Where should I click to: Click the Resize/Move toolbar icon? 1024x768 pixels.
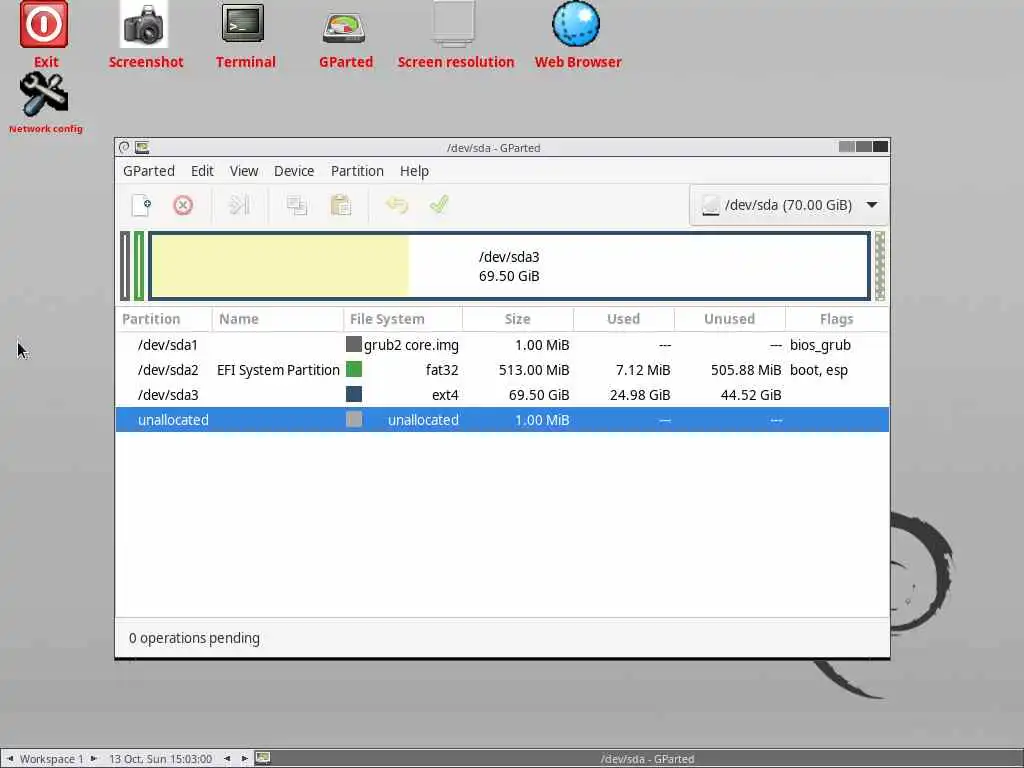239,205
